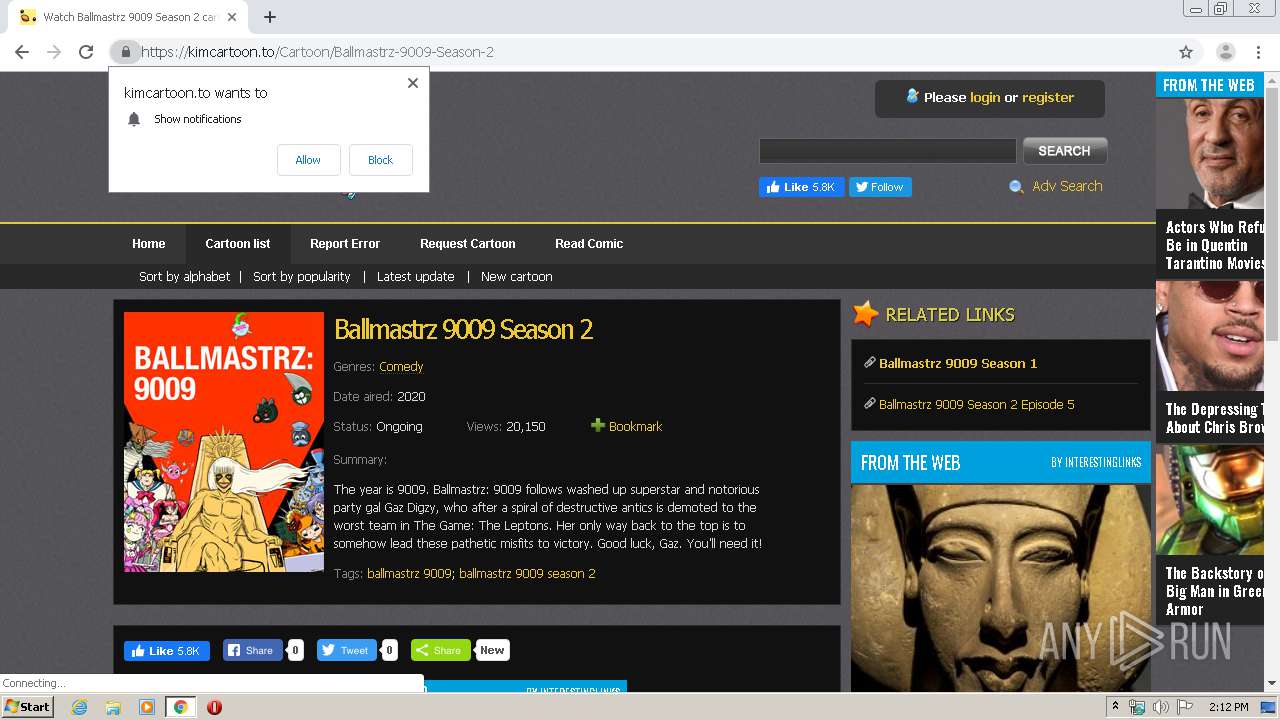Click the red Opera taskbar icon
The width and height of the screenshot is (1280, 720).
click(x=214, y=707)
